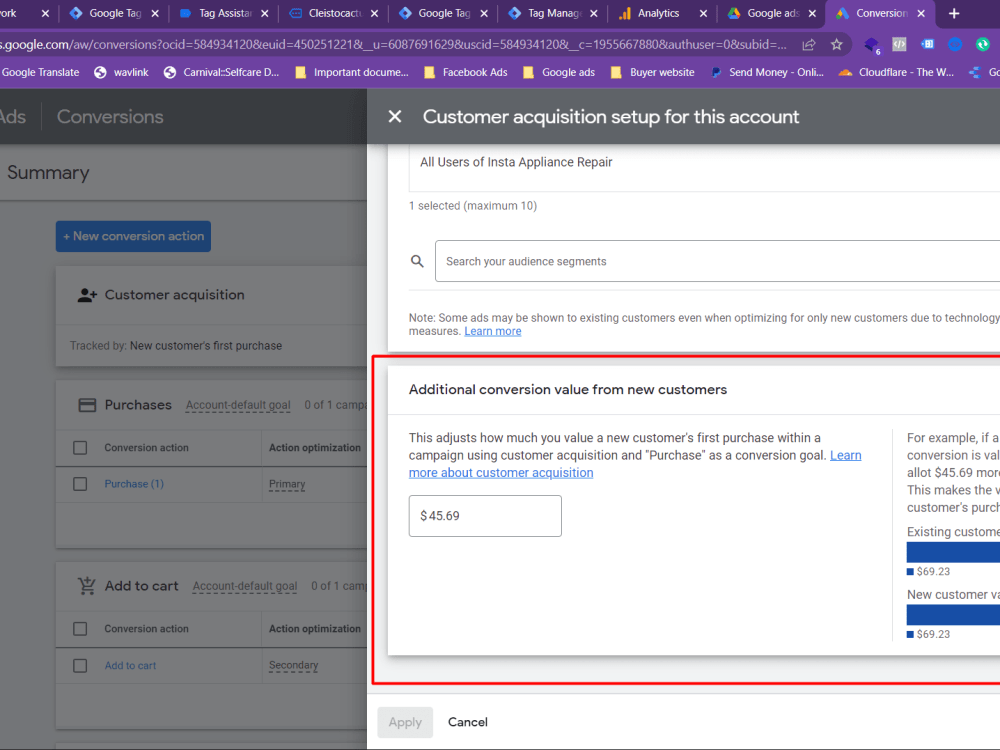The height and width of the screenshot is (750, 1000).
Task: Tick the Add to cart row checkbox
Action: pyautogui.click(x=80, y=666)
